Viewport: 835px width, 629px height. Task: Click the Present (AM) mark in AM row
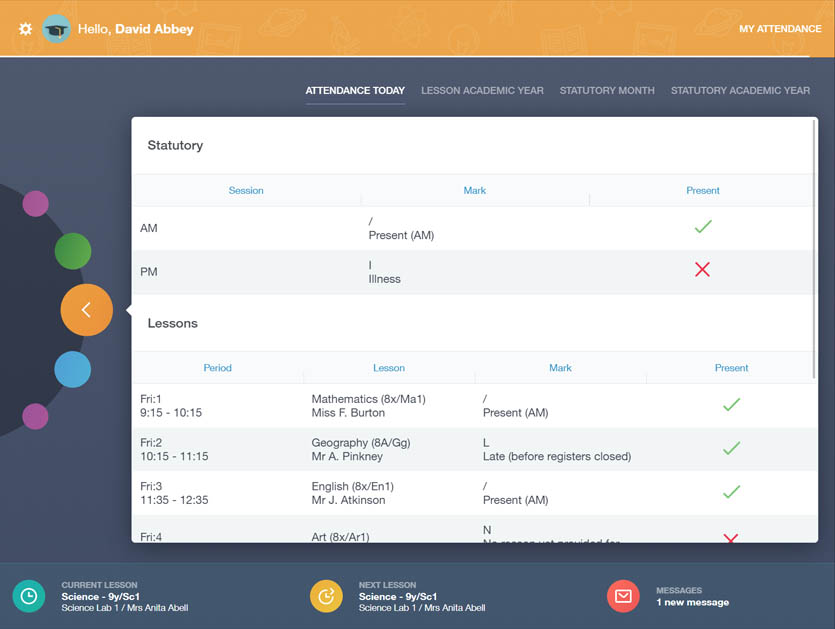pyautogui.click(x=402, y=235)
